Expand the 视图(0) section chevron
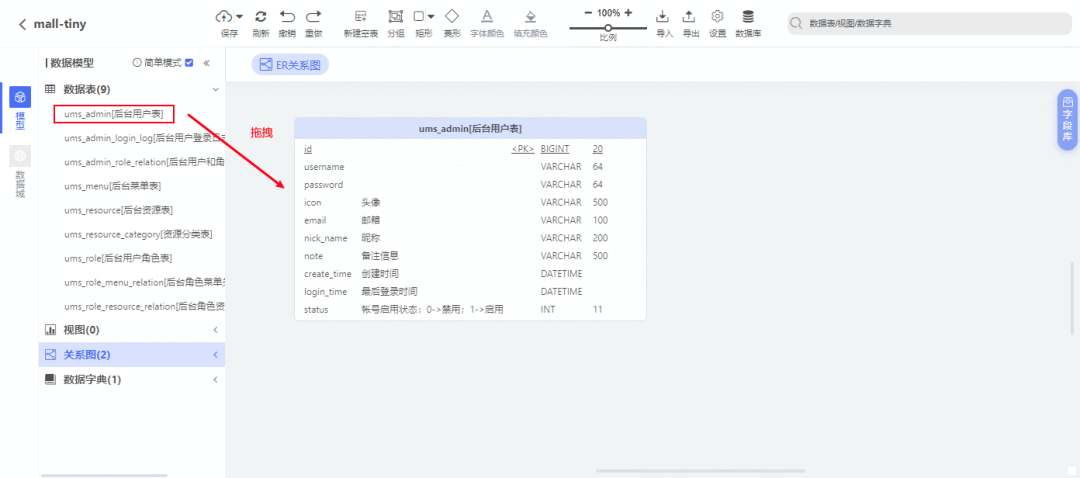Viewport: 1080px width, 478px height. pyautogui.click(x=216, y=331)
